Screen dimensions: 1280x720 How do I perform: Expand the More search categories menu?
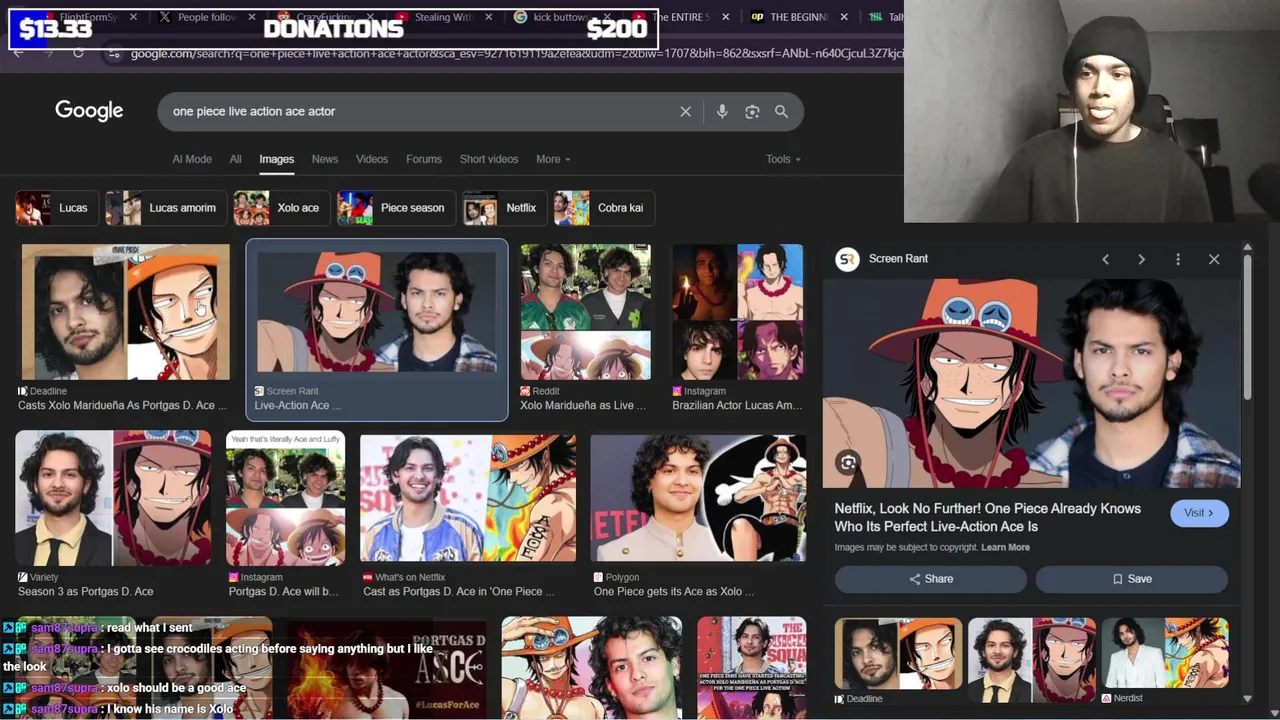553,159
